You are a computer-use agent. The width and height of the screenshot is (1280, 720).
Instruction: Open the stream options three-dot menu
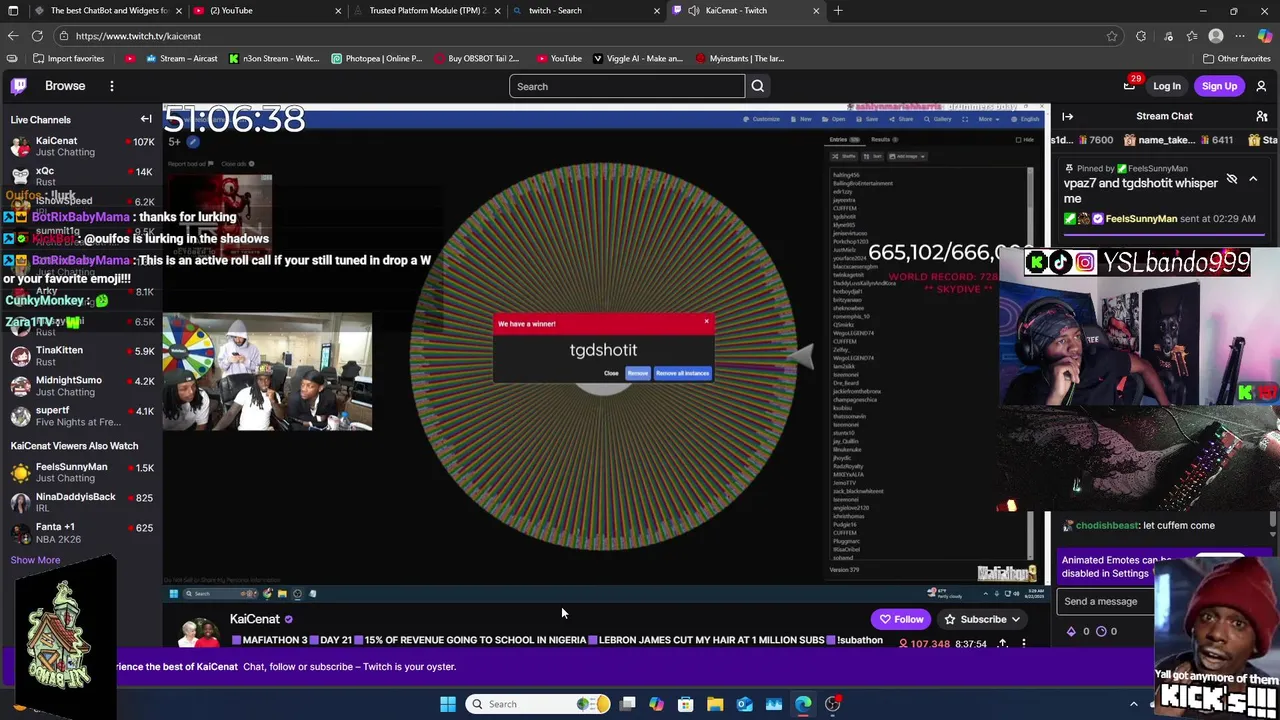(x=1023, y=644)
